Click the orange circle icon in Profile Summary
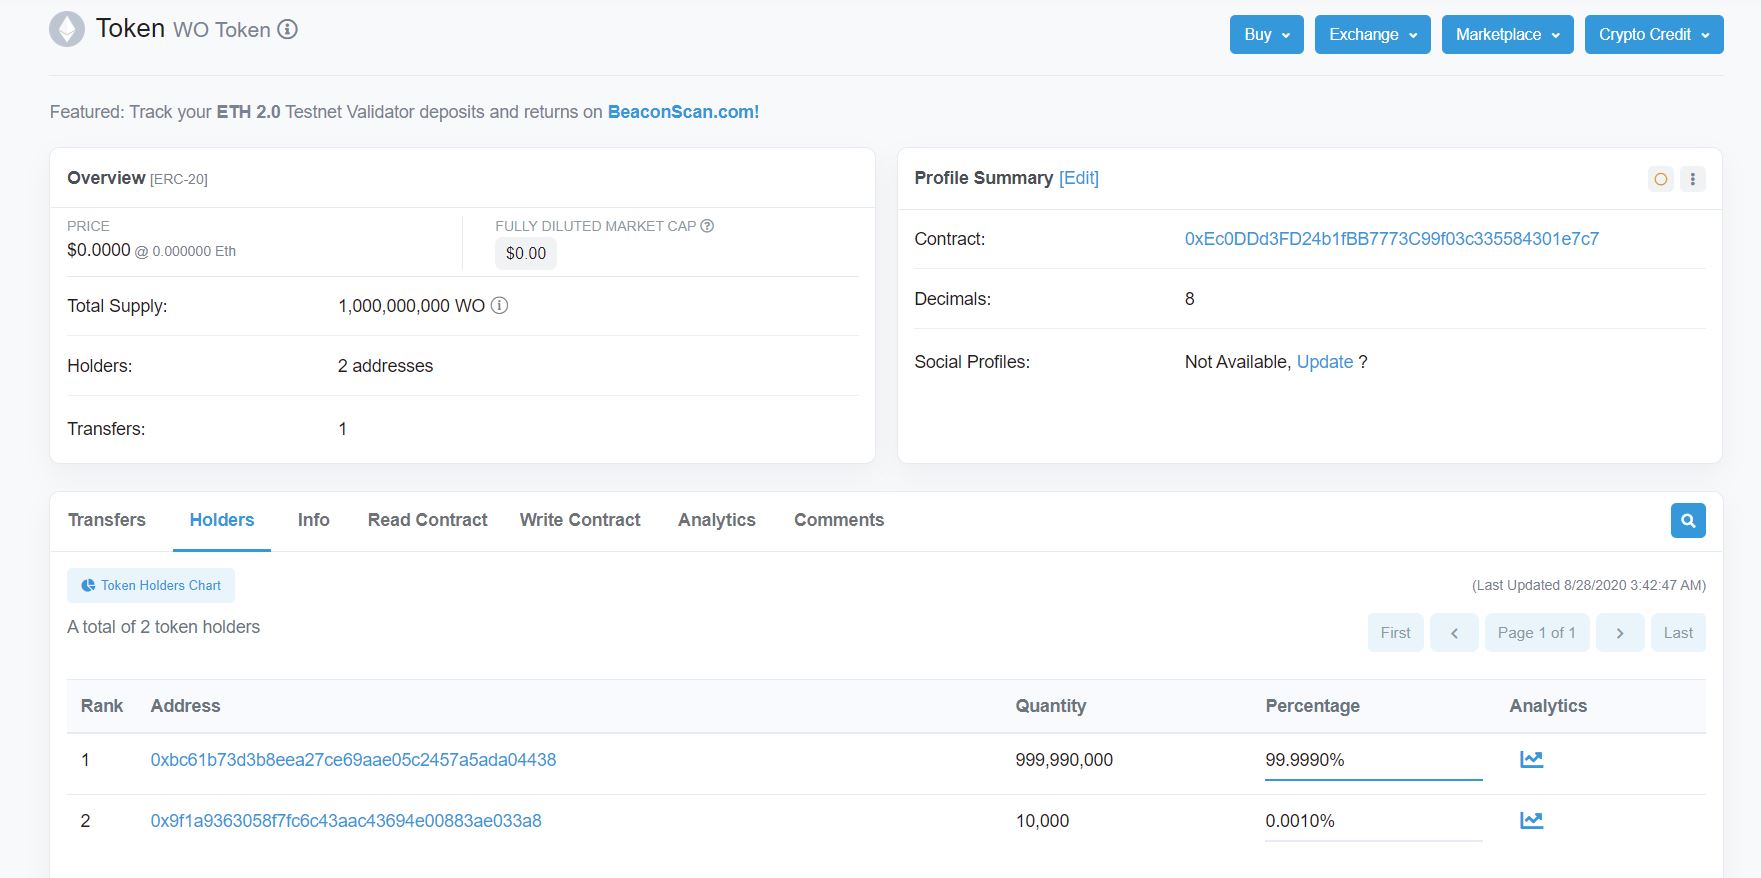 1661,179
